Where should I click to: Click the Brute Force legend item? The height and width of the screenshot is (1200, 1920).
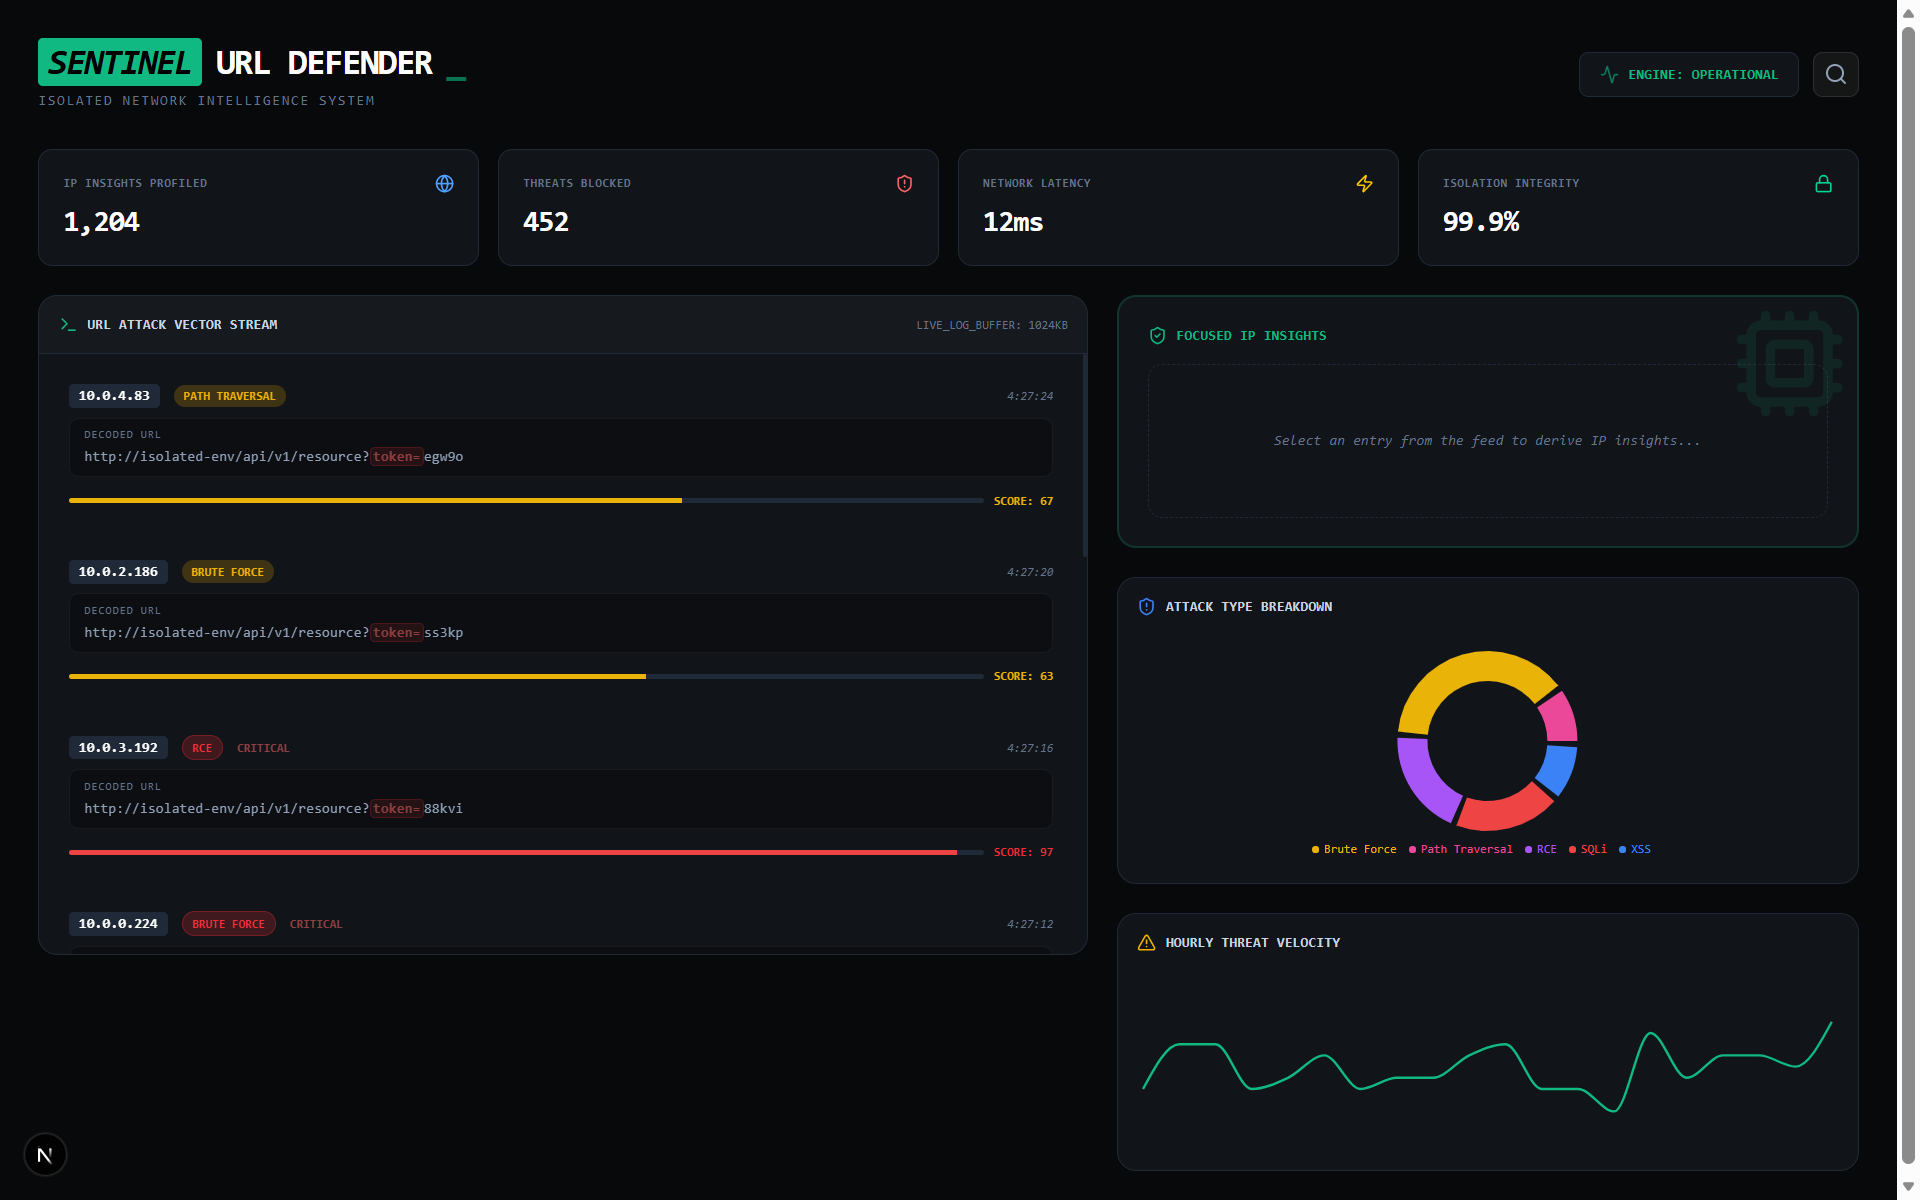point(1354,849)
